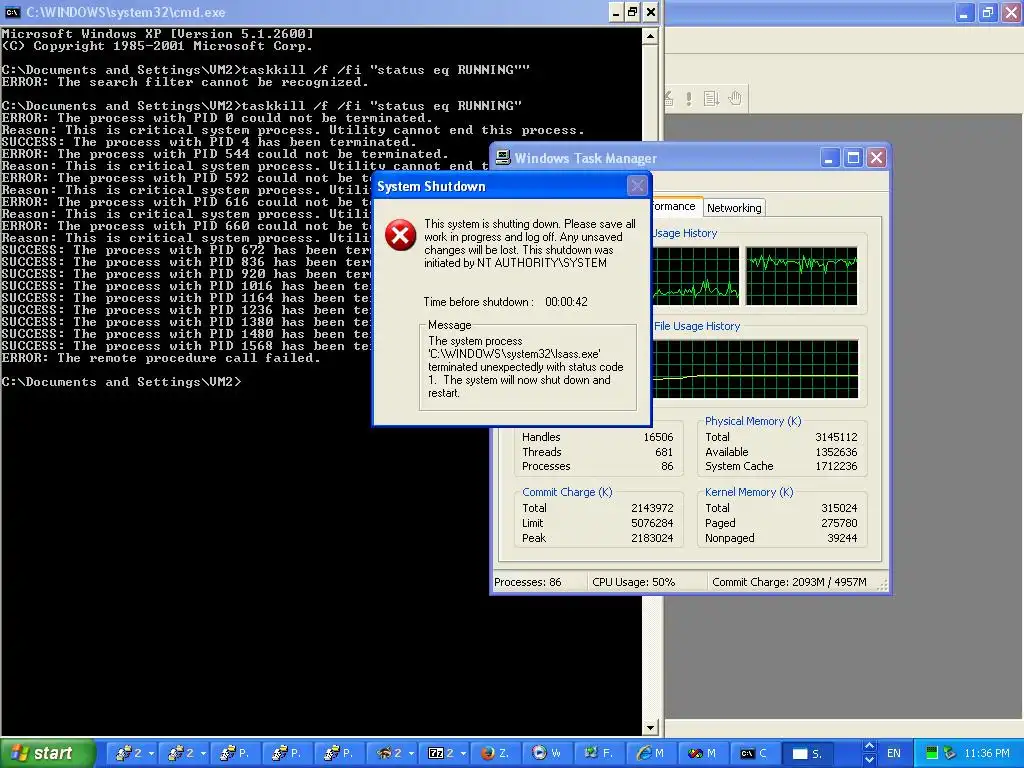Click the Commit Charge Peak value 2183024

point(652,538)
